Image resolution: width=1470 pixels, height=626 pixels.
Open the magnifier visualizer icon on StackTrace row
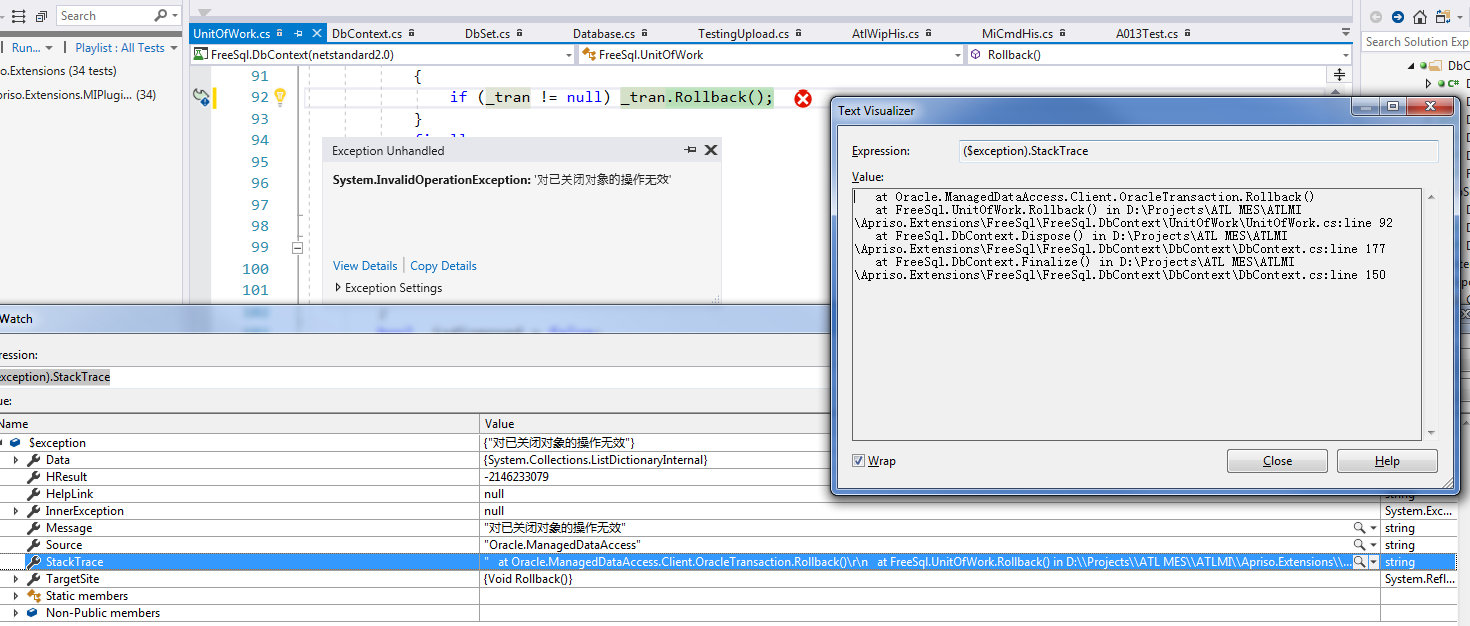(1359, 562)
